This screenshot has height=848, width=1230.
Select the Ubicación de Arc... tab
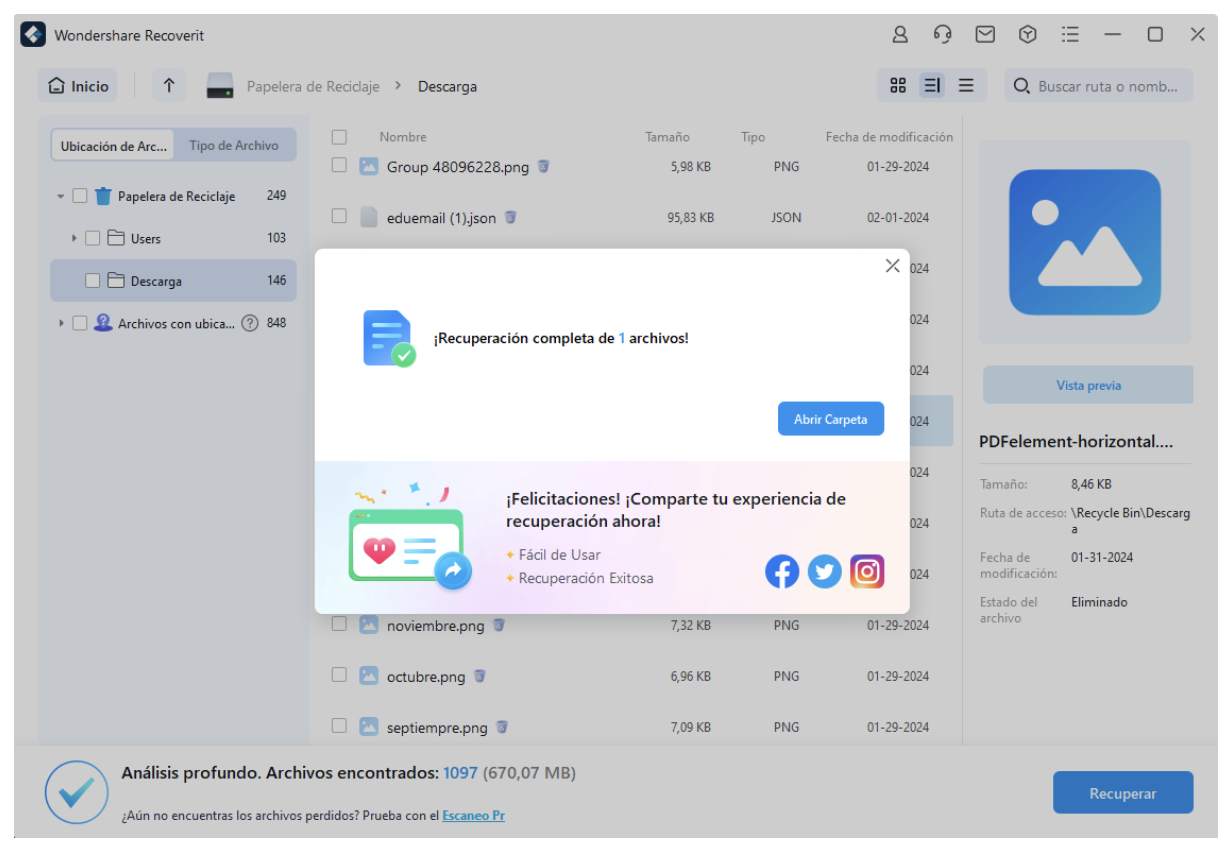[x=113, y=145]
